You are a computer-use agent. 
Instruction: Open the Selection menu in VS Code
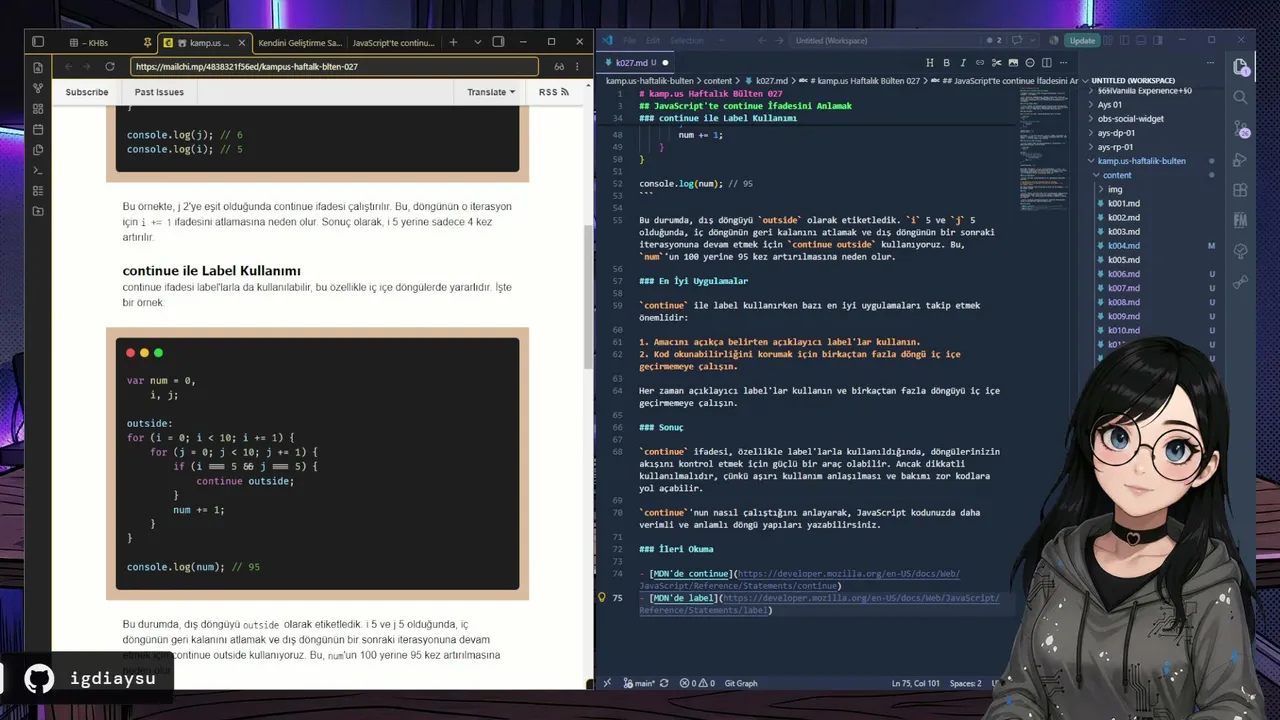coord(687,41)
